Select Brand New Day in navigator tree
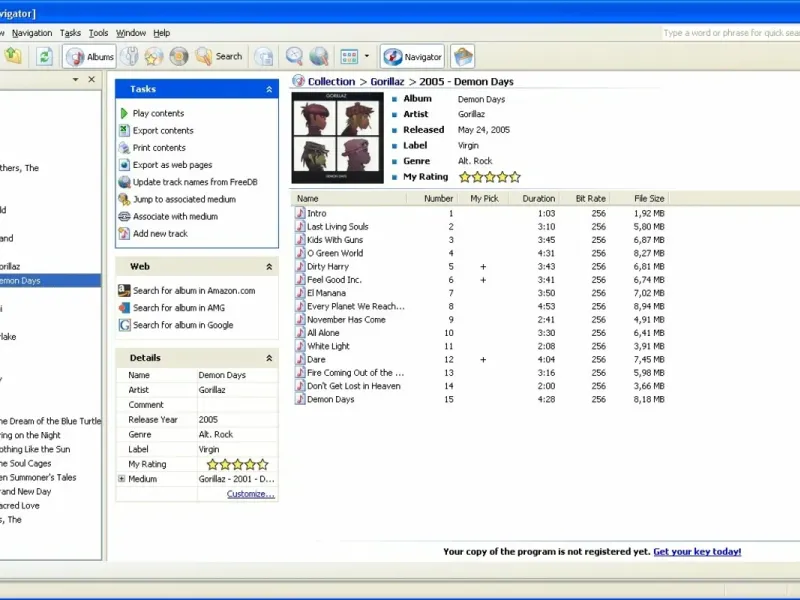Viewport: 800px width, 600px height. tap(26, 492)
